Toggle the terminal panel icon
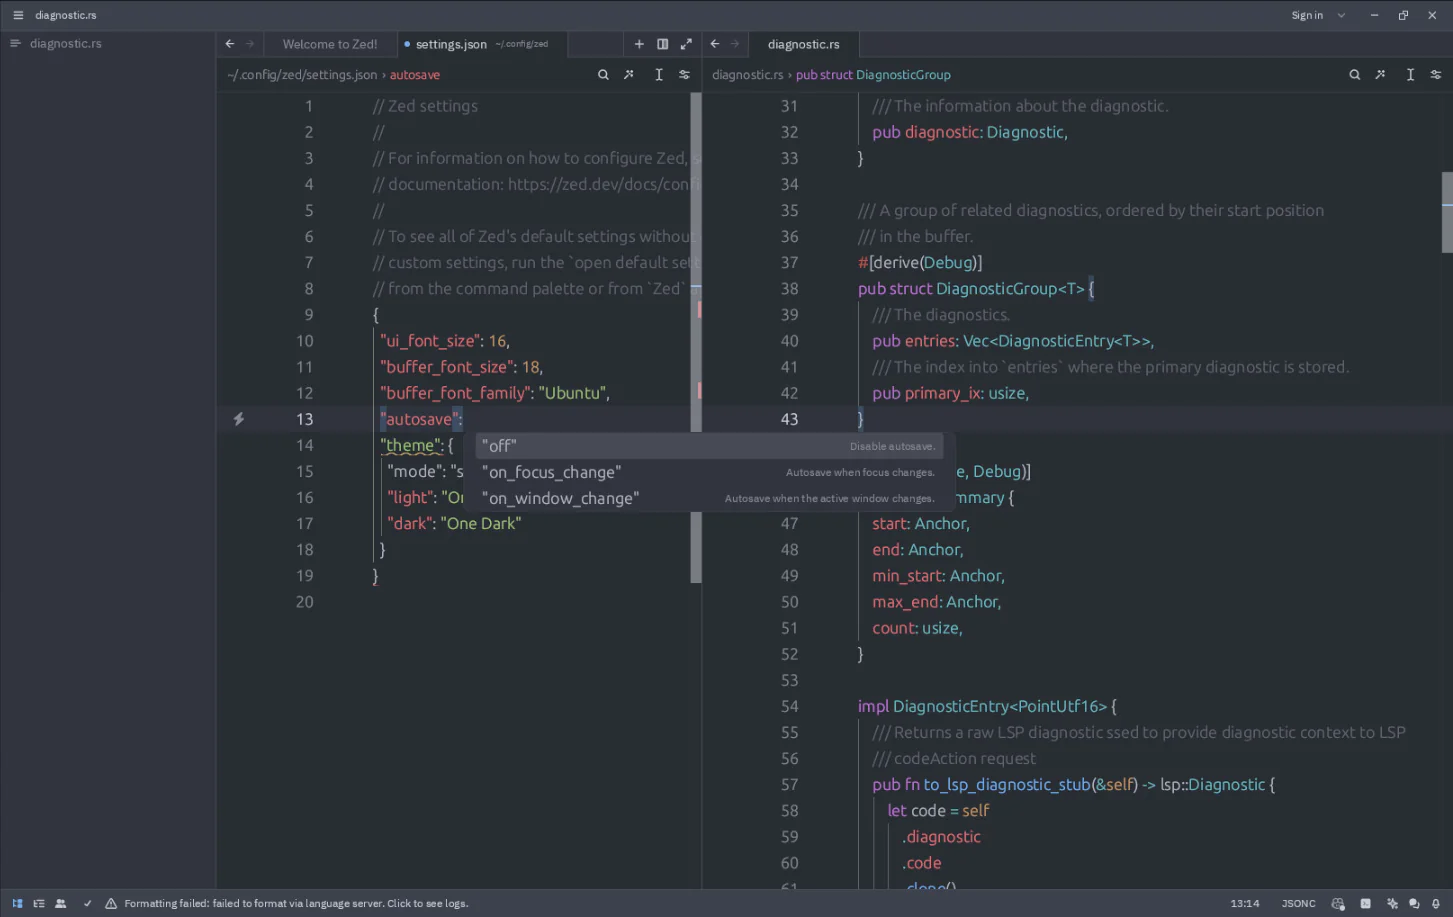1453x917 pixels. [x=1365, y=903]
